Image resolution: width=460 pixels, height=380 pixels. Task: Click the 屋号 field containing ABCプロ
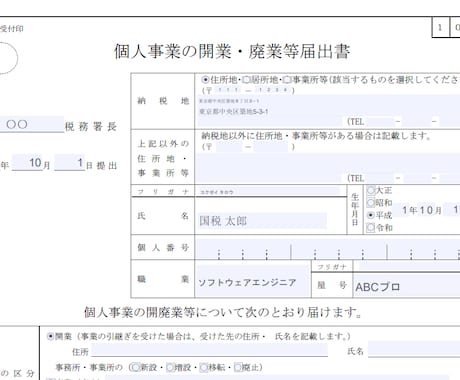coord(407,286)
